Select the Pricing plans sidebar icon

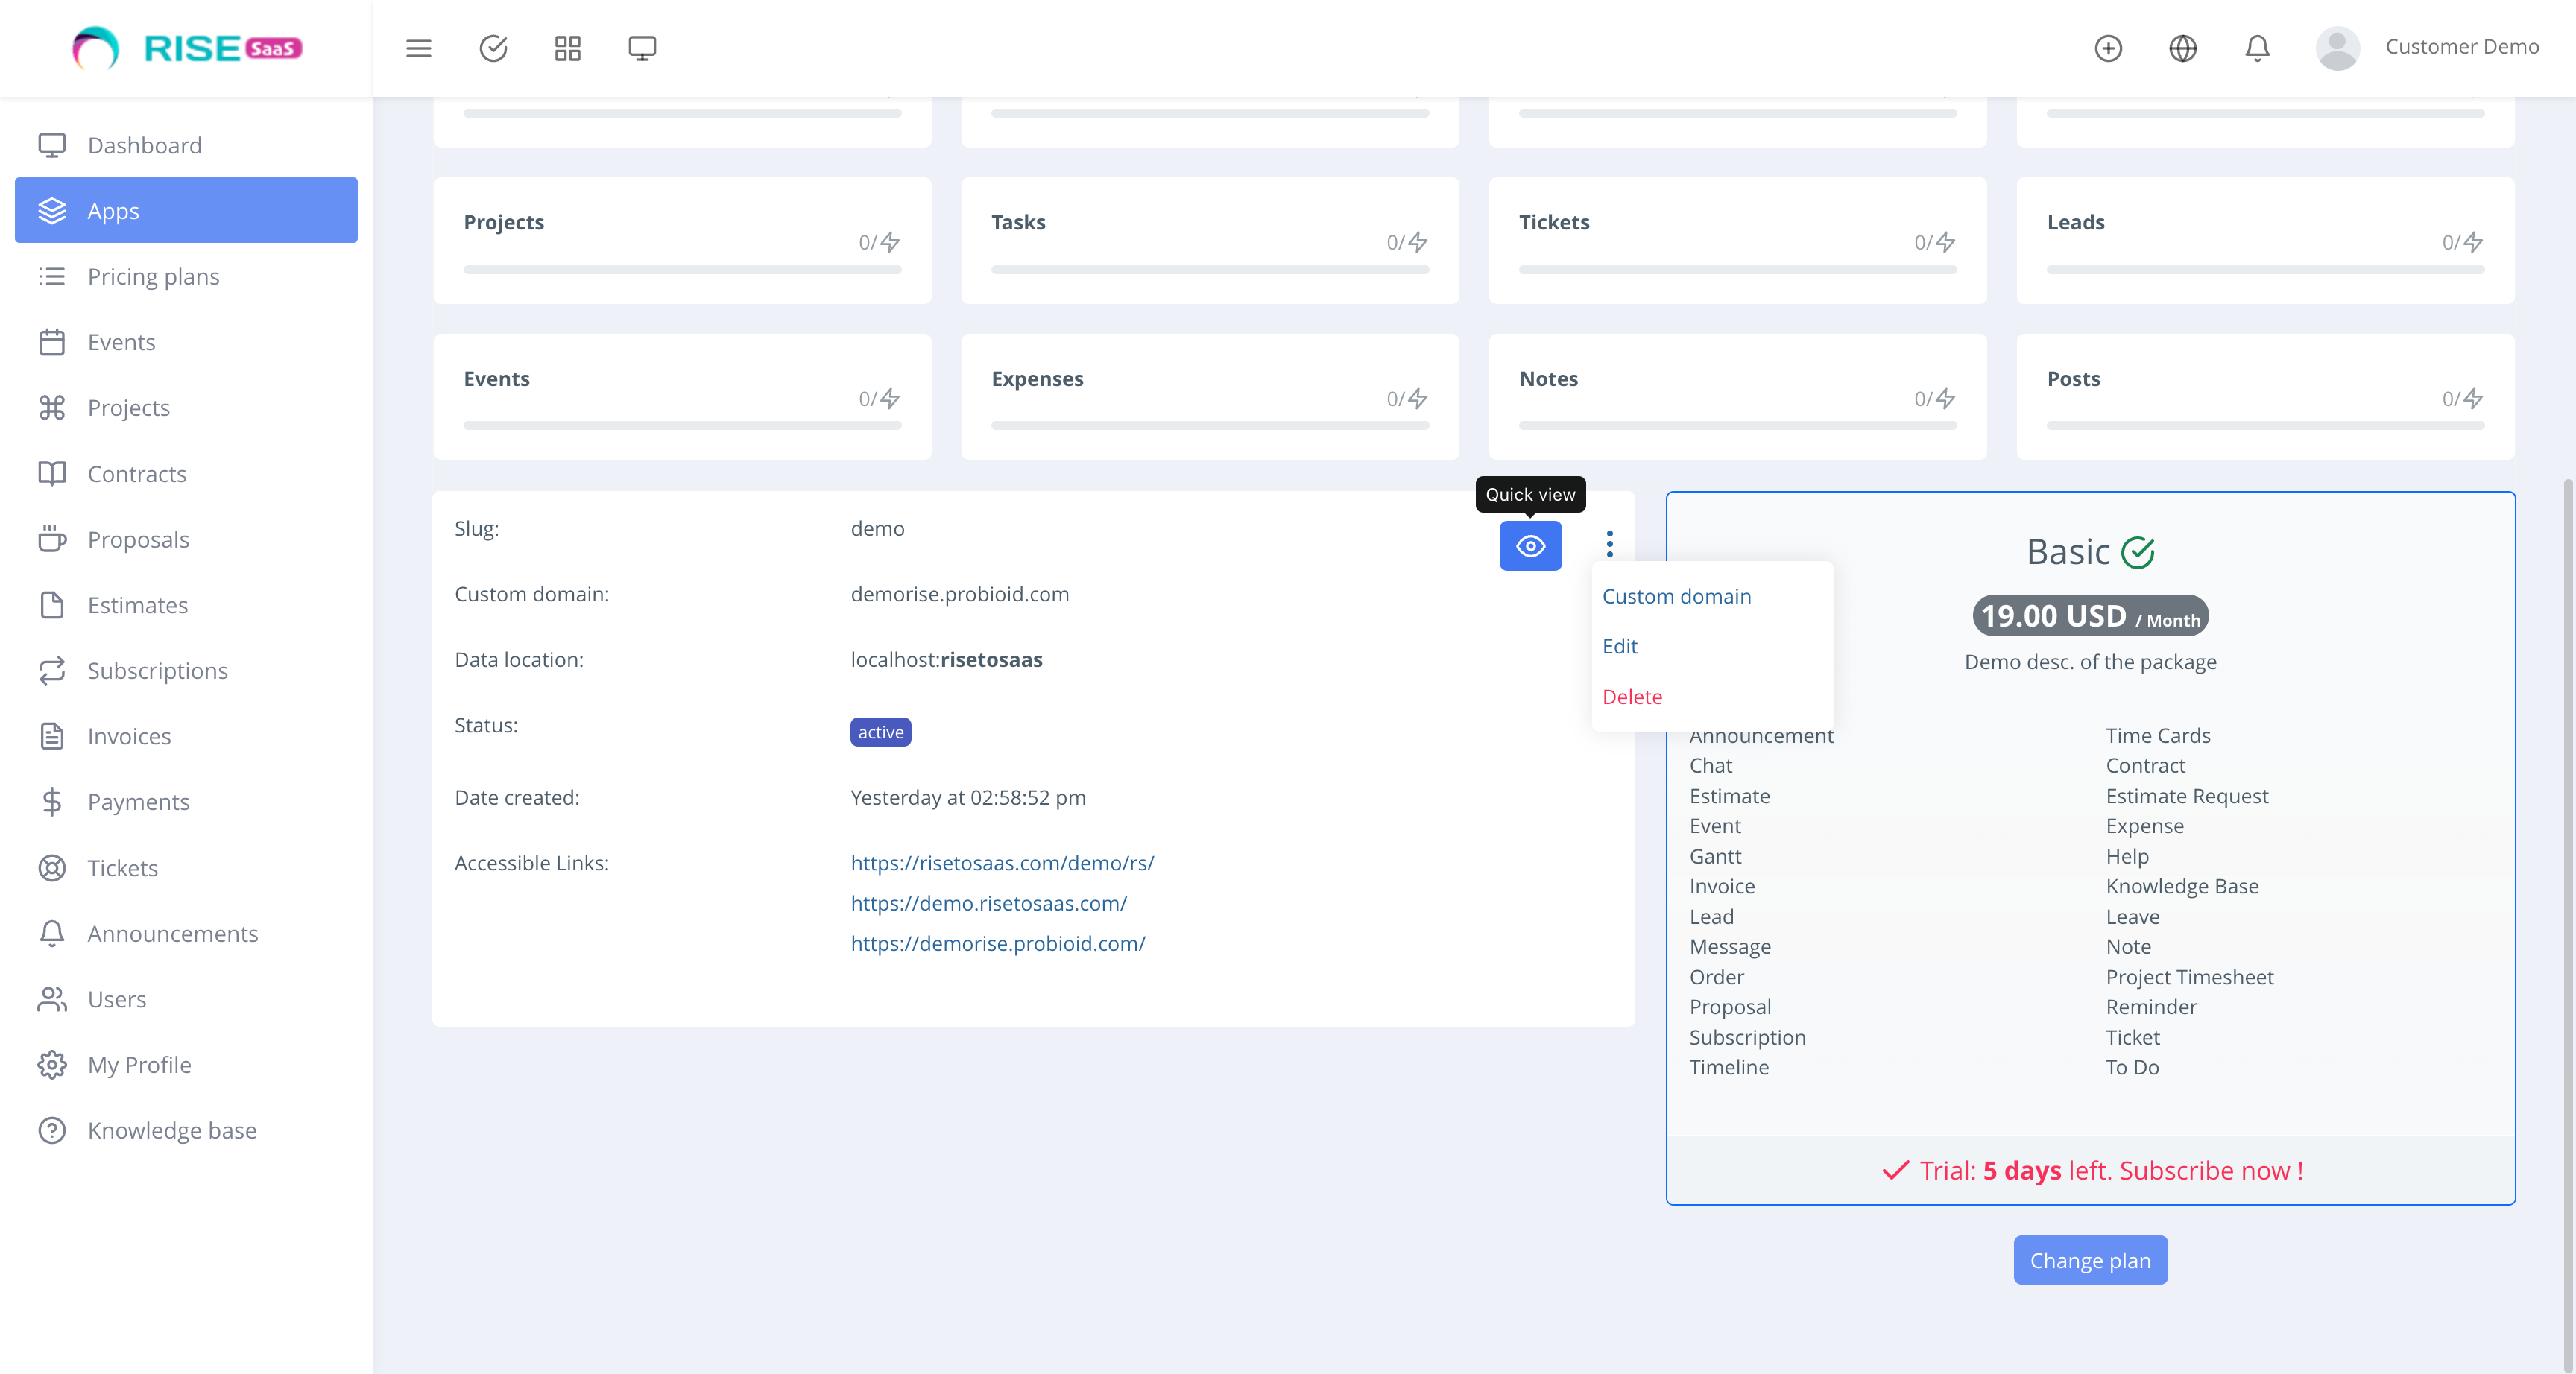point(53,277)
